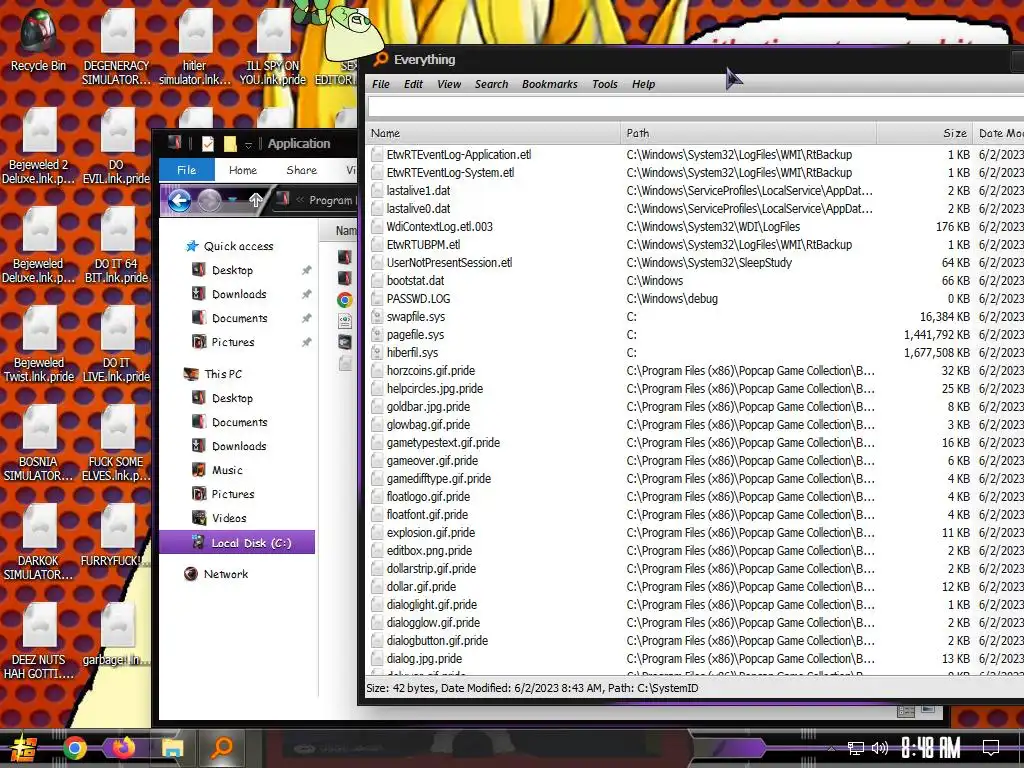The height and width of the screenshot is (768, 1024).
Task: Select the pagefile.sys result row
Action: [x=695, y=334]
